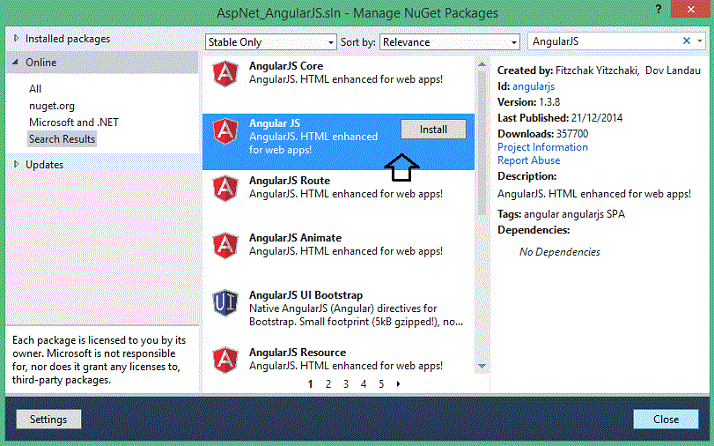Expand the Installed packages section
Viewport: 714px width, 446px height.
click(x=16, y=38)
